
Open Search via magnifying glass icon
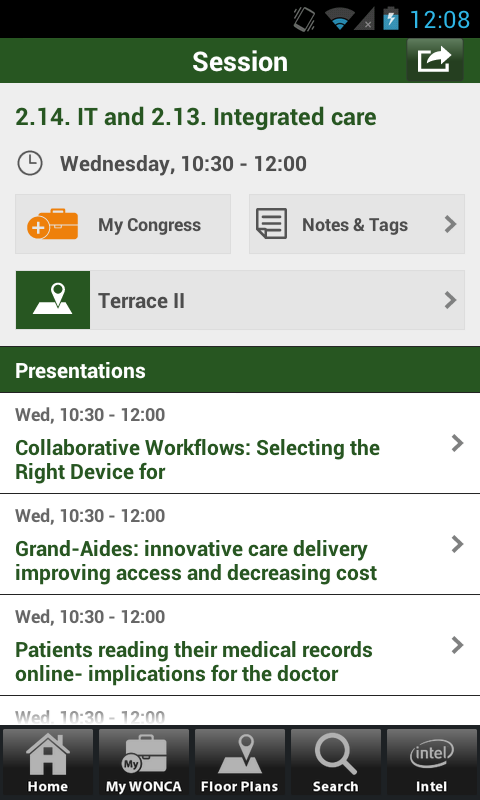(335, 755)
